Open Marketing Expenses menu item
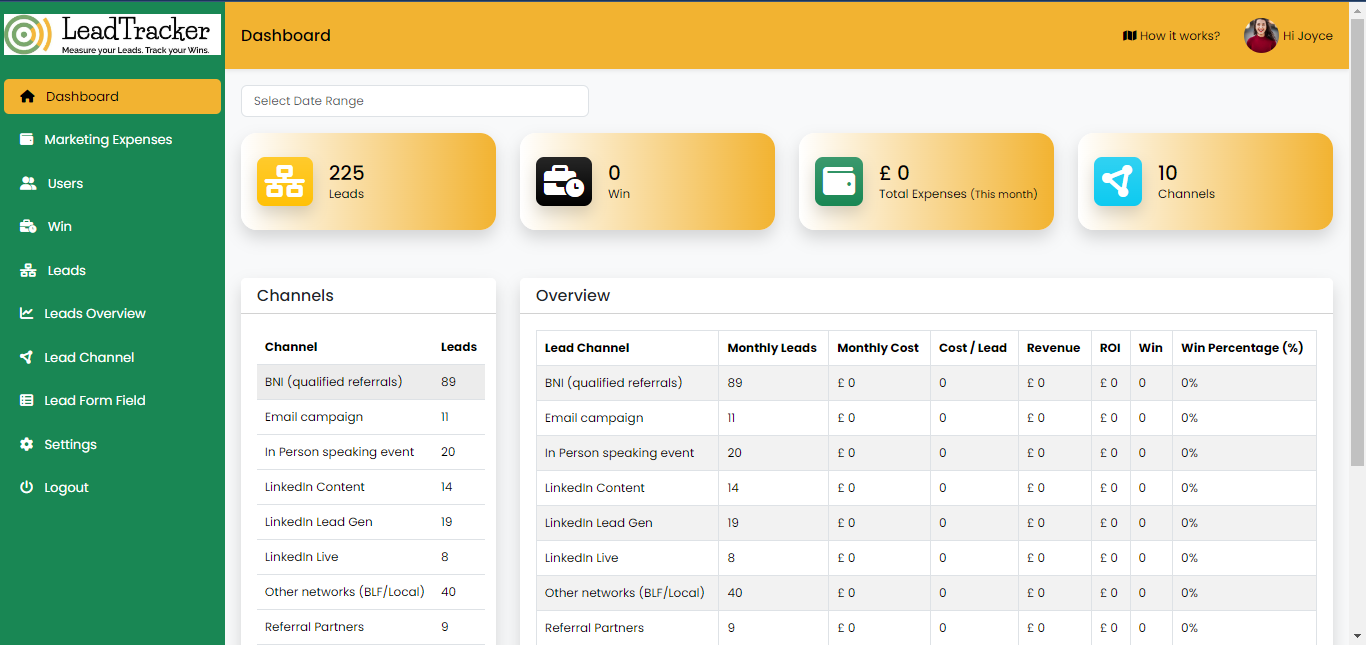Viewport: 1366px width, 645px height. (x=112, y=140)
